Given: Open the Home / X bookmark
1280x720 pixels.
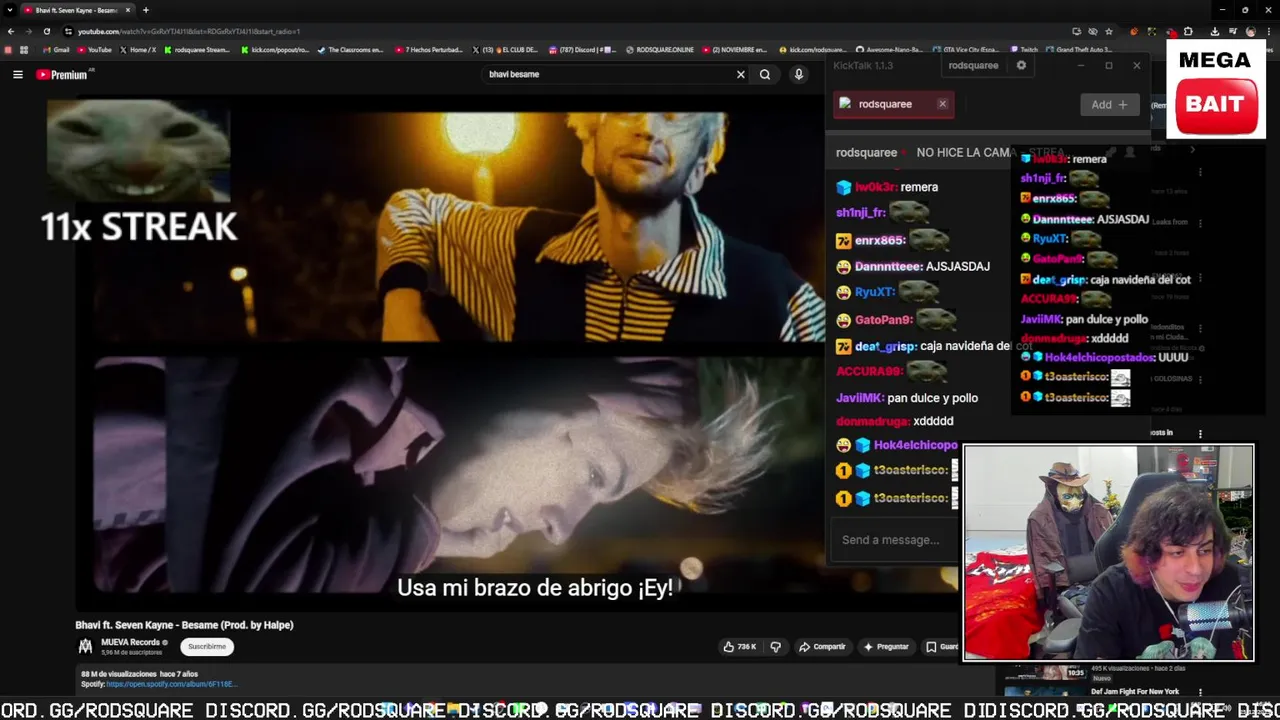Looking at the screenshot, I should pos(138,49).
